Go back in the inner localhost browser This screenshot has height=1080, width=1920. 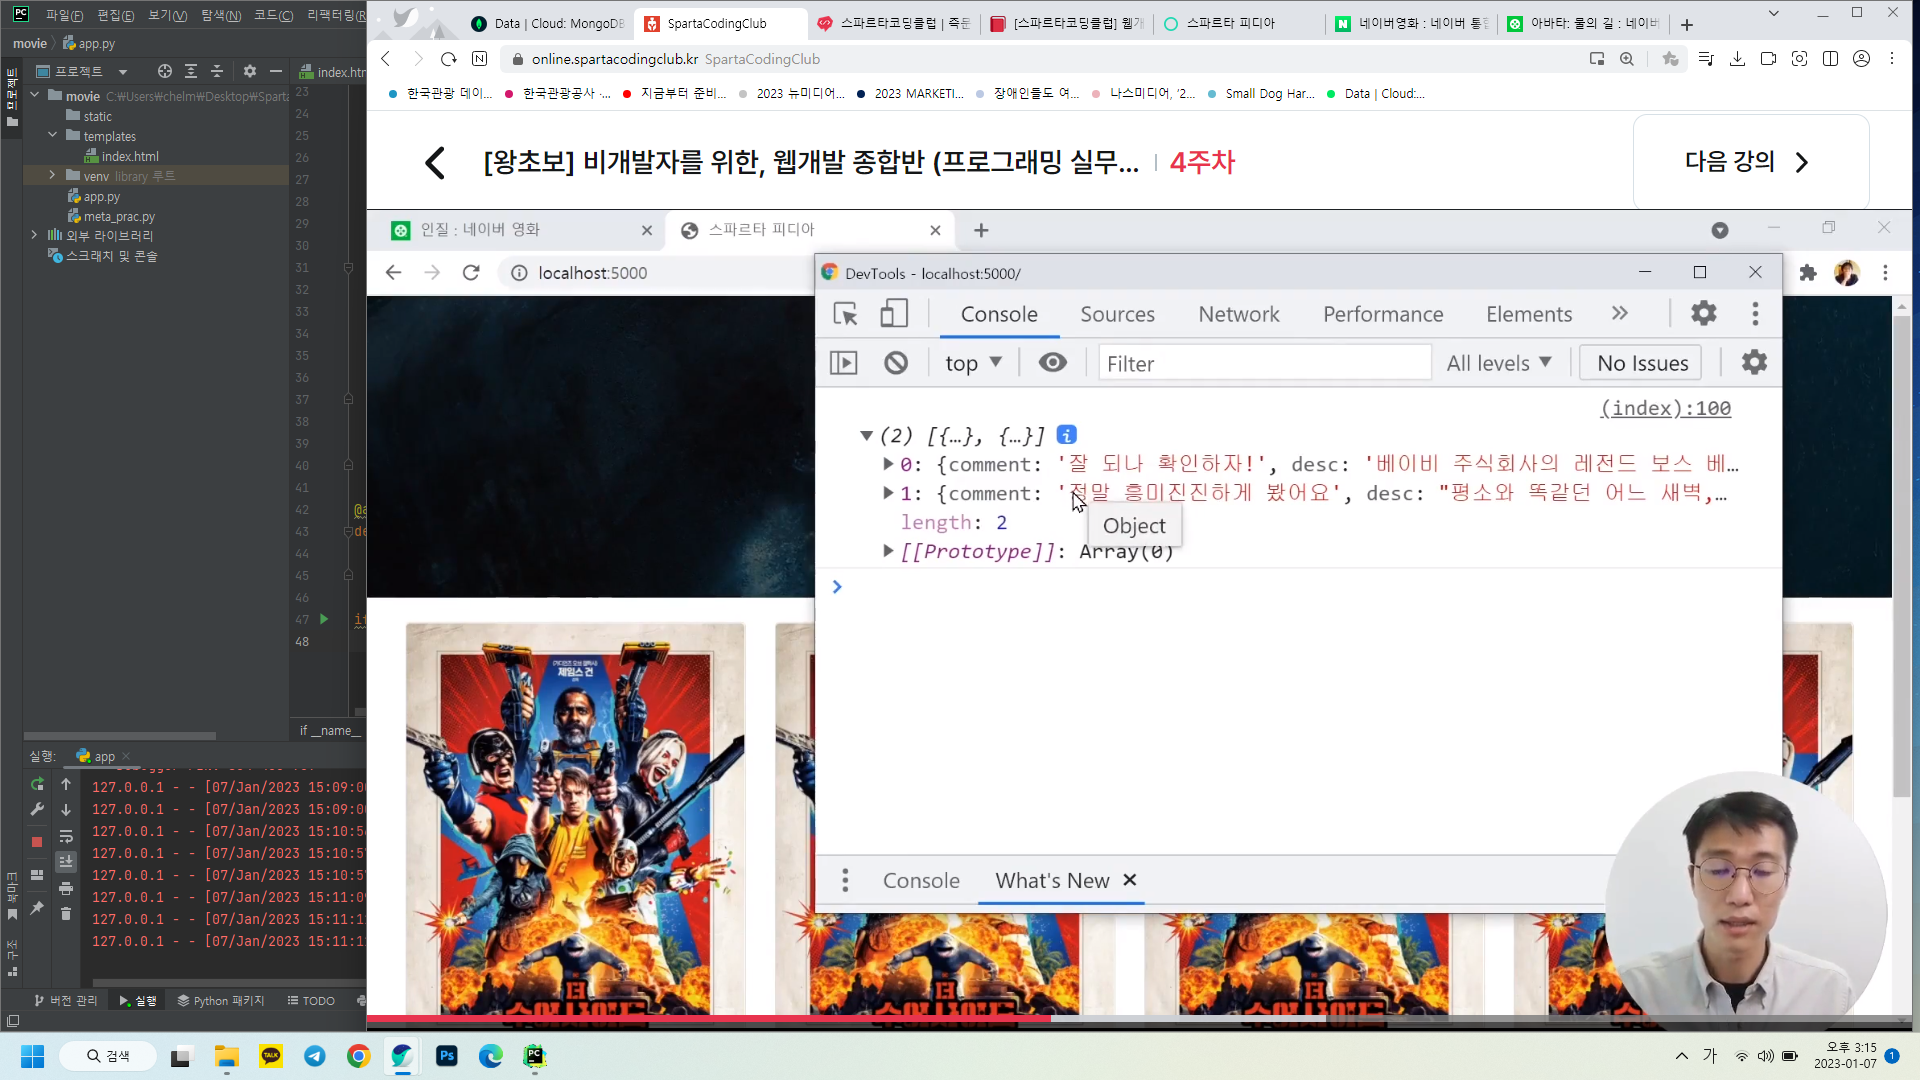tap(393, 273)
